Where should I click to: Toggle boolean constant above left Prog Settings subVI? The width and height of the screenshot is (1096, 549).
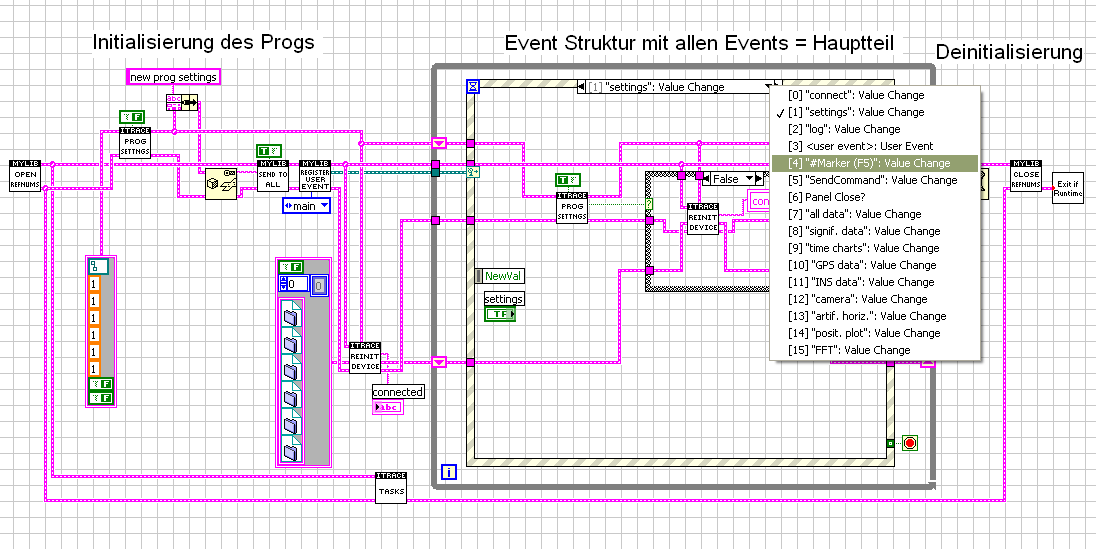pyautogui.click(x=132, y=117)
